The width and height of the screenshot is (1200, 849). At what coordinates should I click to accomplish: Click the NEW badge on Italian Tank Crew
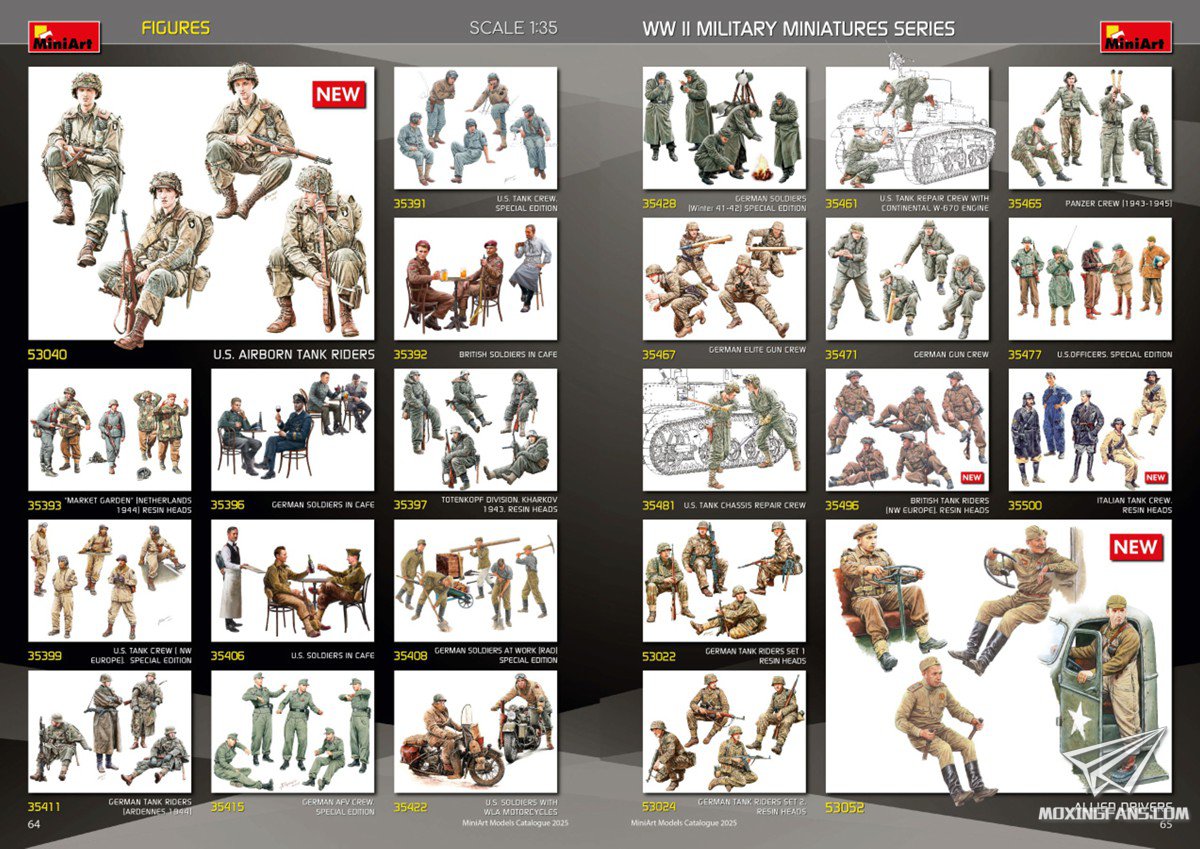coord(1155,478)
